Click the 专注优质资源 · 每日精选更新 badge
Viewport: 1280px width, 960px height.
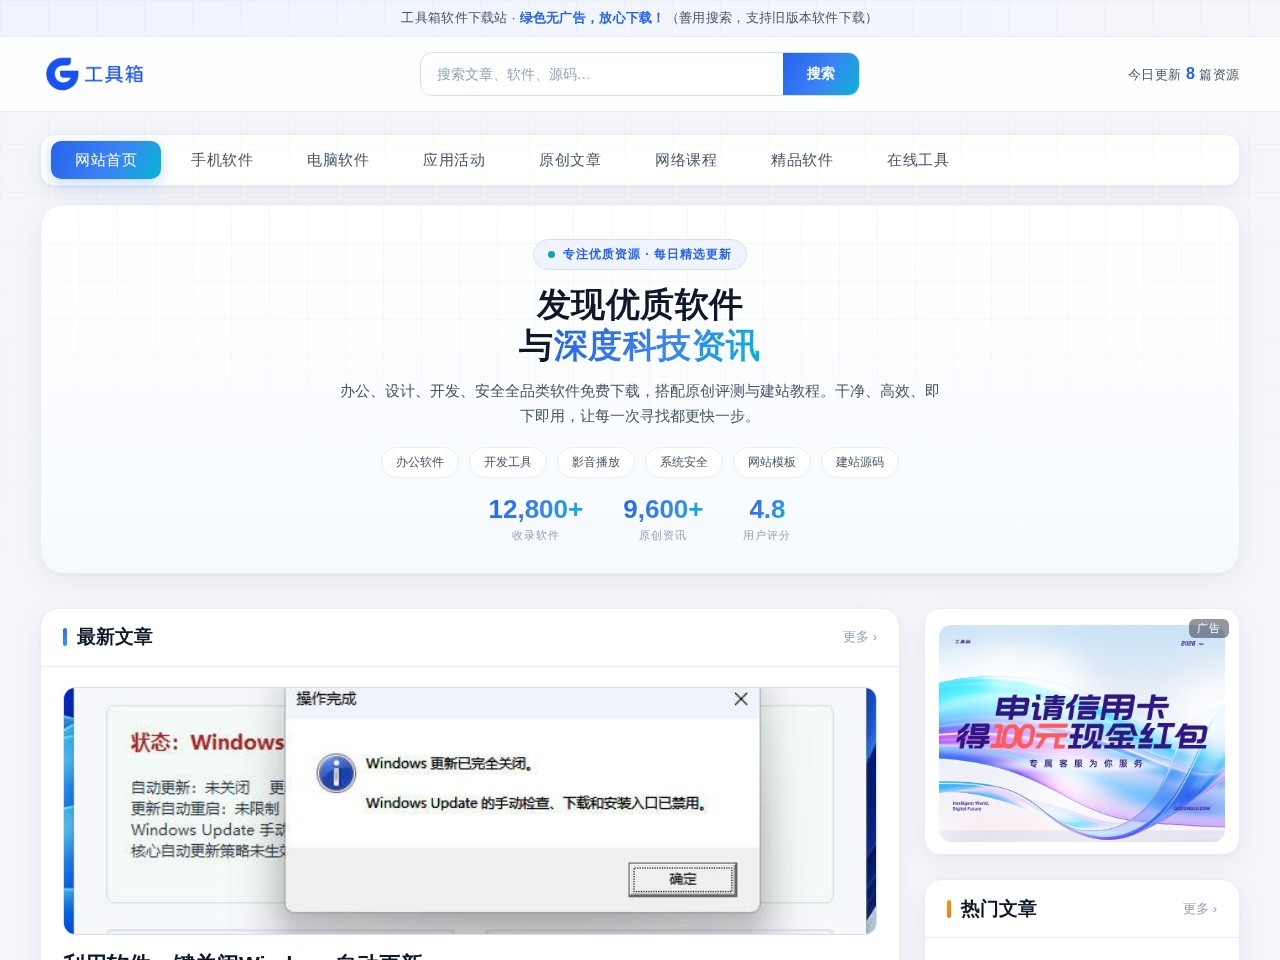pyautogui.click(x=640, y=254)
